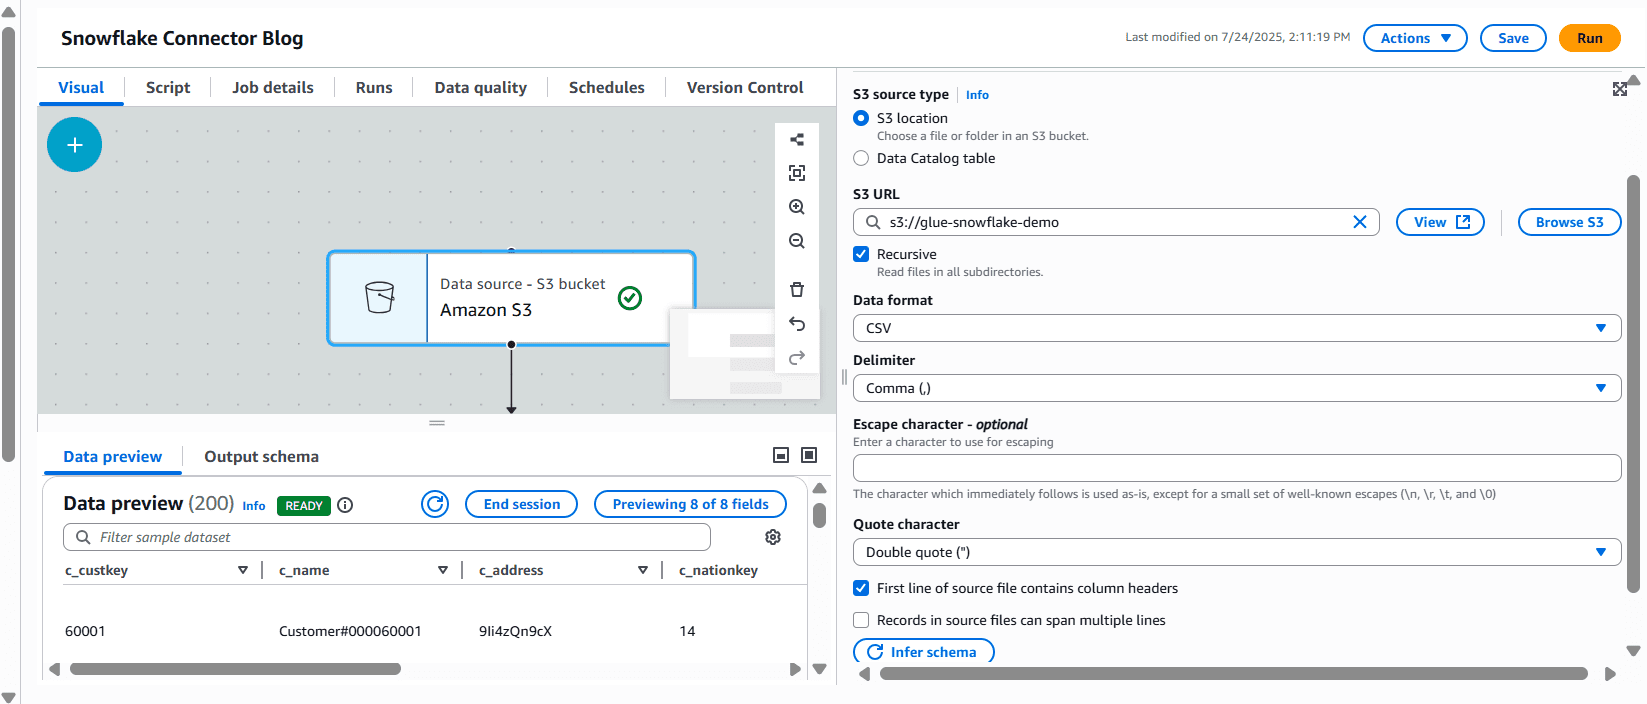The image size is (1647, 704).
Task: Open the Output schema tab
Action: (261, 457)
